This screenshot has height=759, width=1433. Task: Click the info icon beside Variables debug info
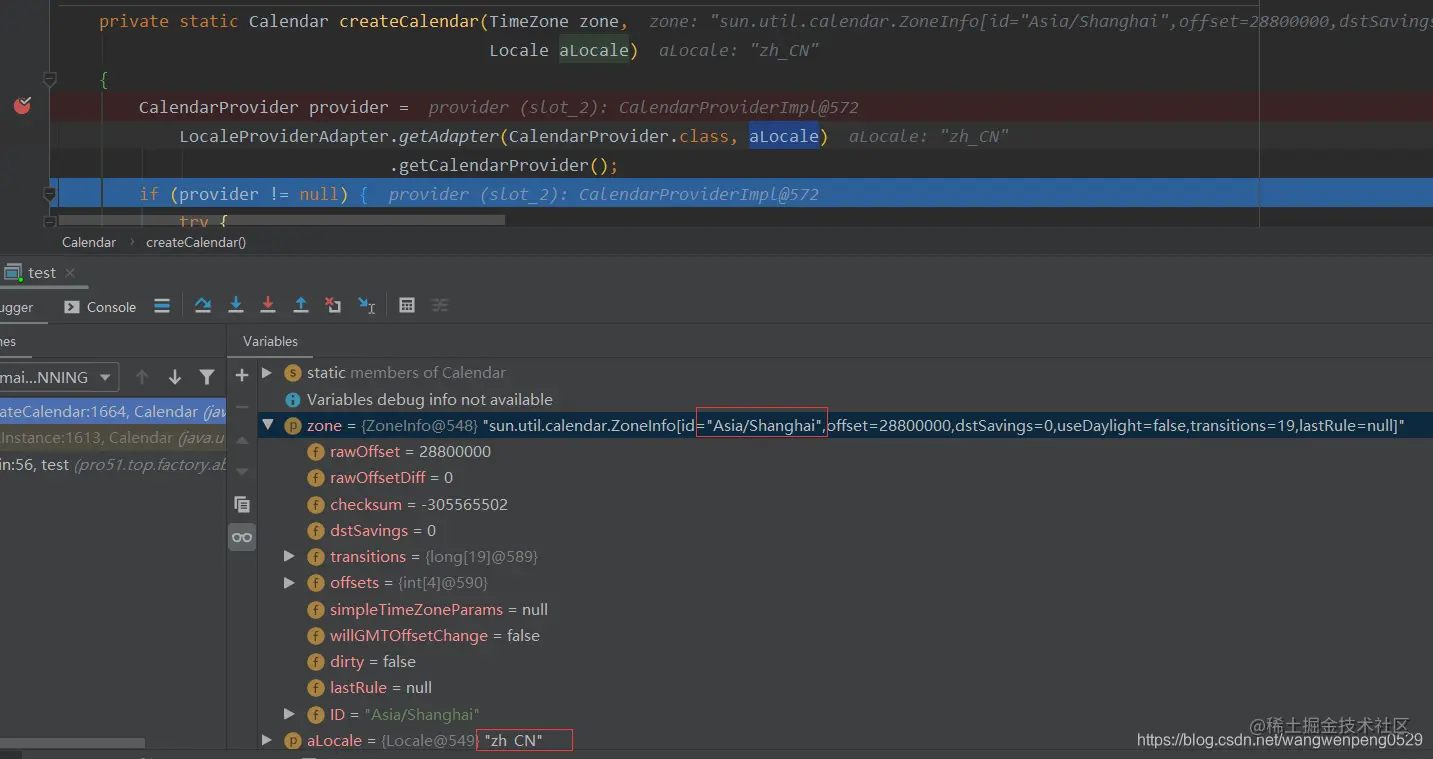coord(292,399)
